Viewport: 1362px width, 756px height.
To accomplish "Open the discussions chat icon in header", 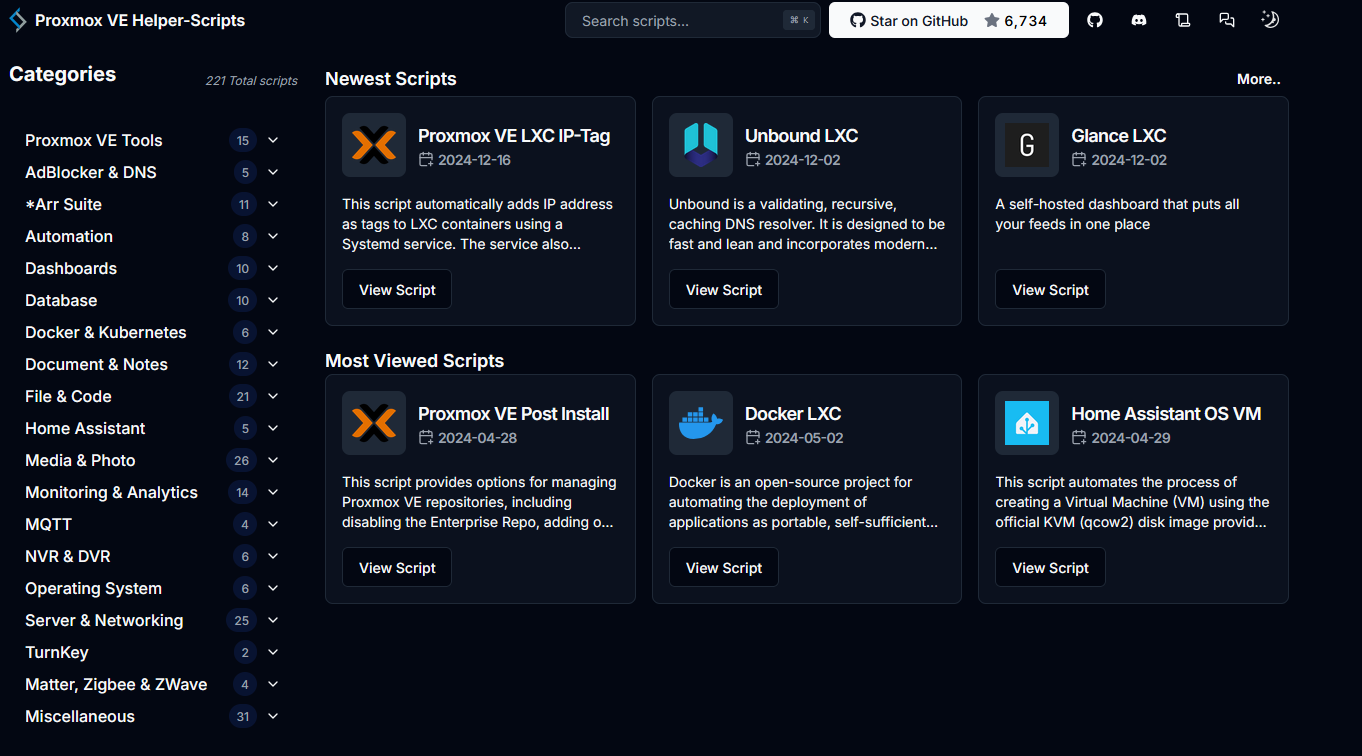I will pos(1227,19).
